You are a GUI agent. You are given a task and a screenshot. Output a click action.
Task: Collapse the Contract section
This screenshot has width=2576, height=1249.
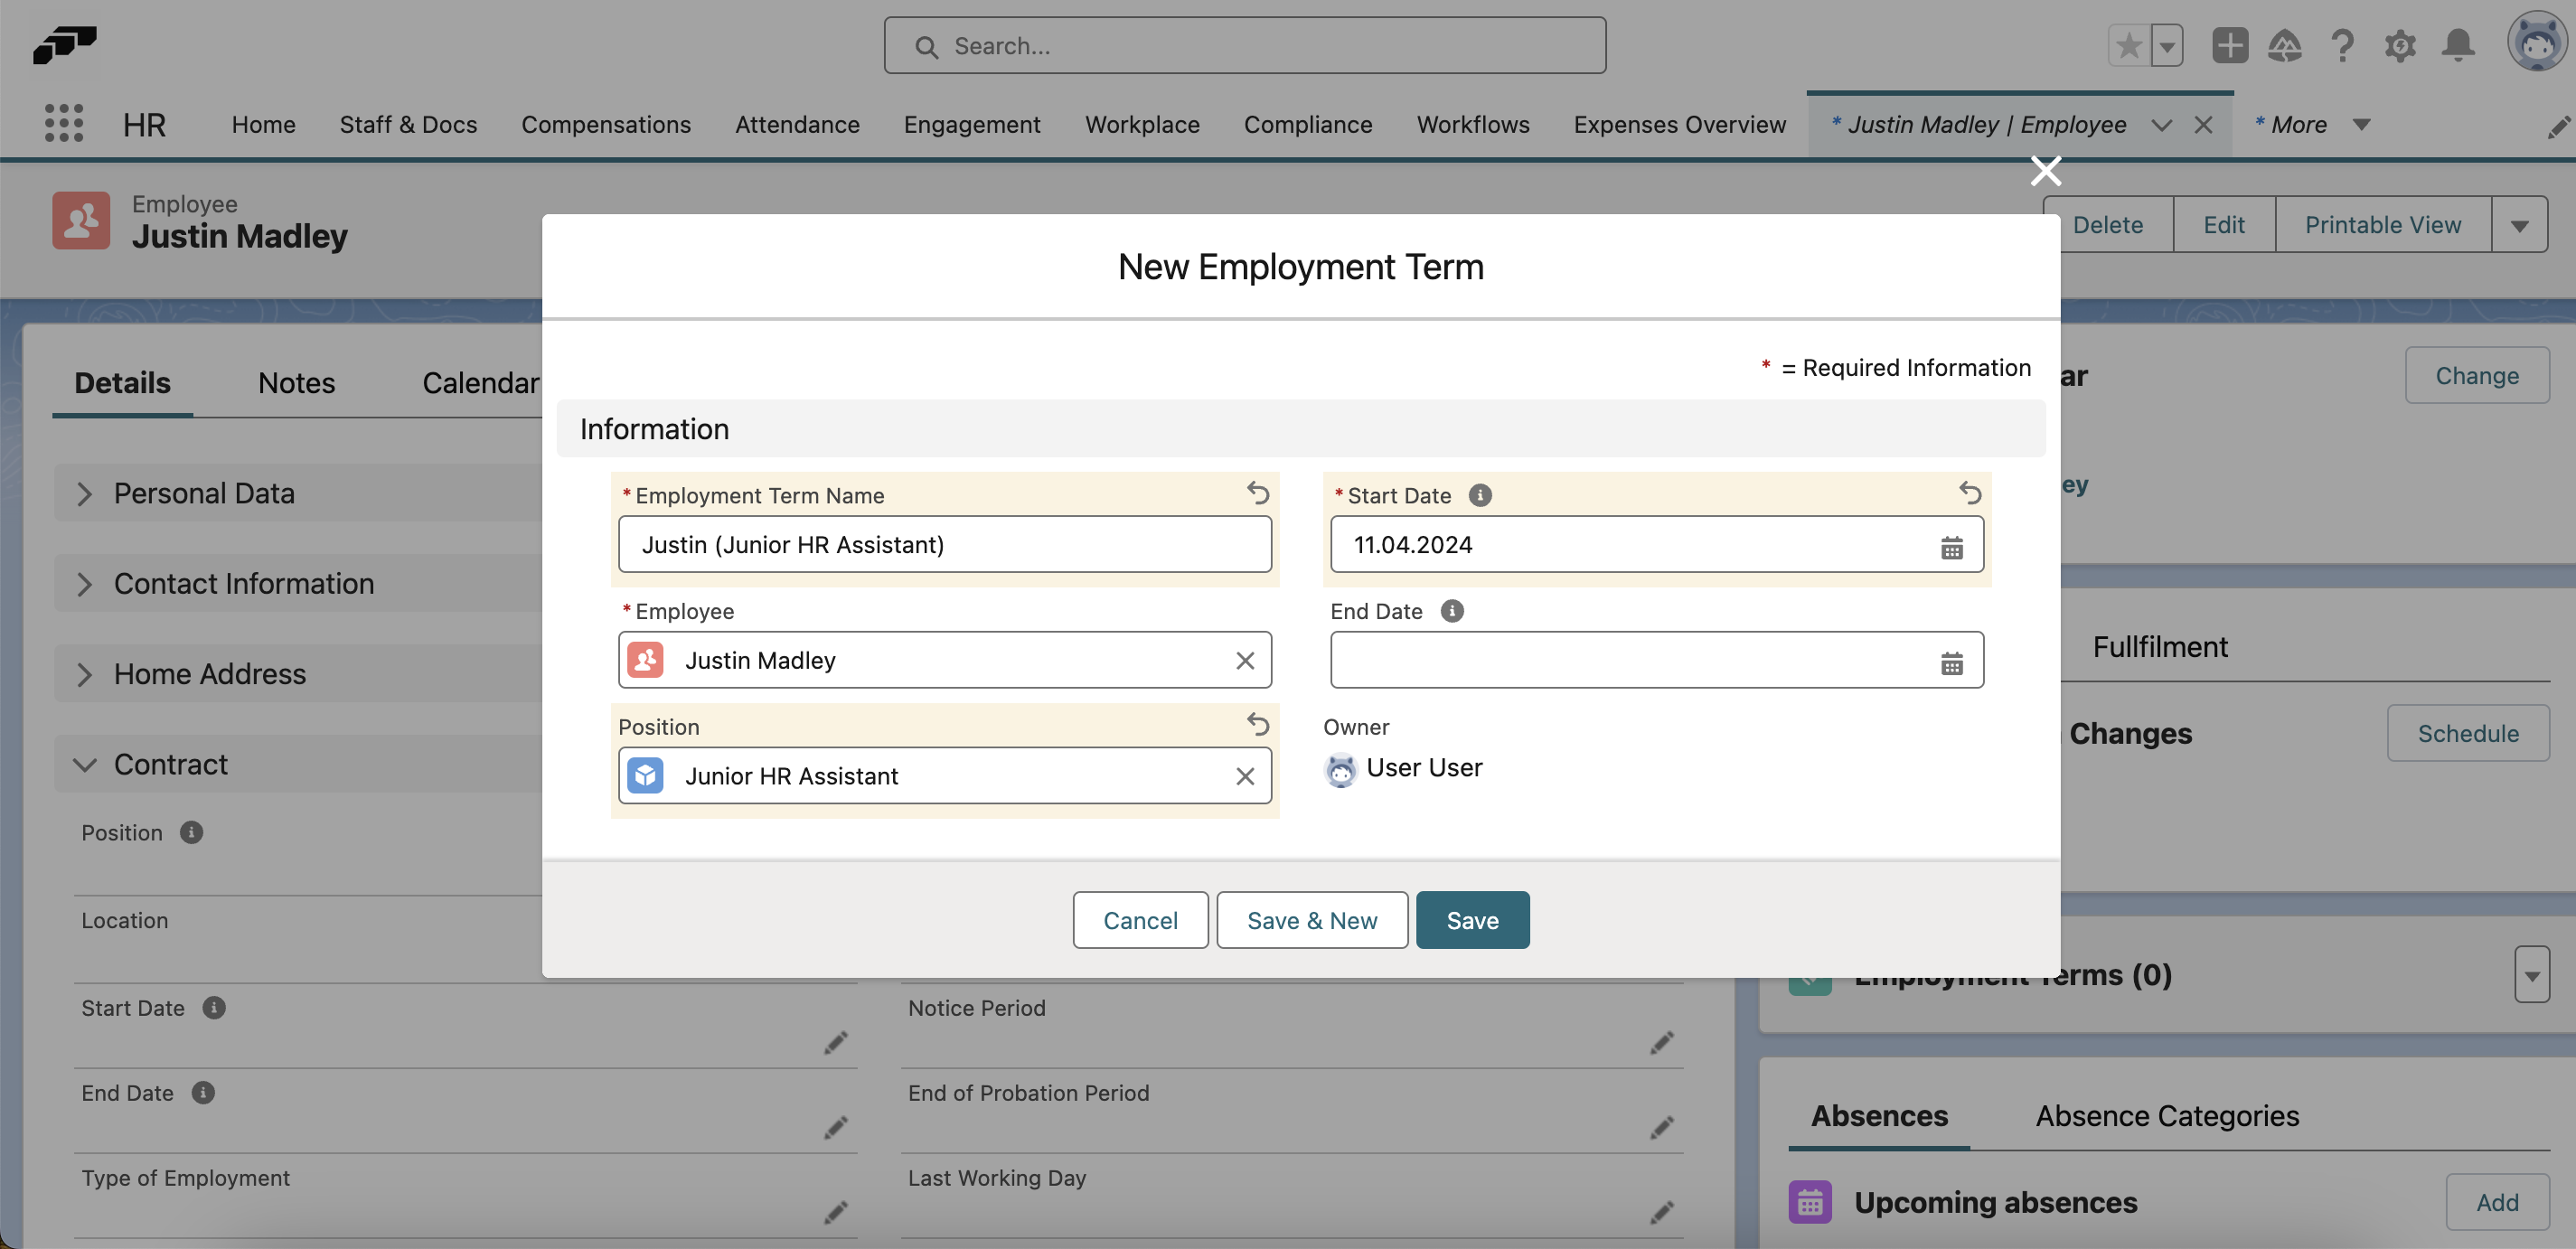[x=85, y=763]
